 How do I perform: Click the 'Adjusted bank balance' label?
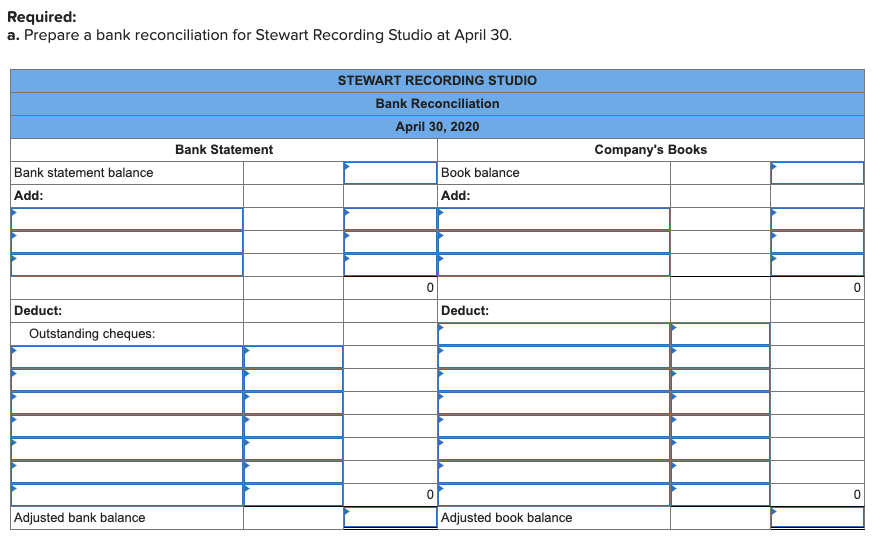pyautogui.click(x=80, y=518)
